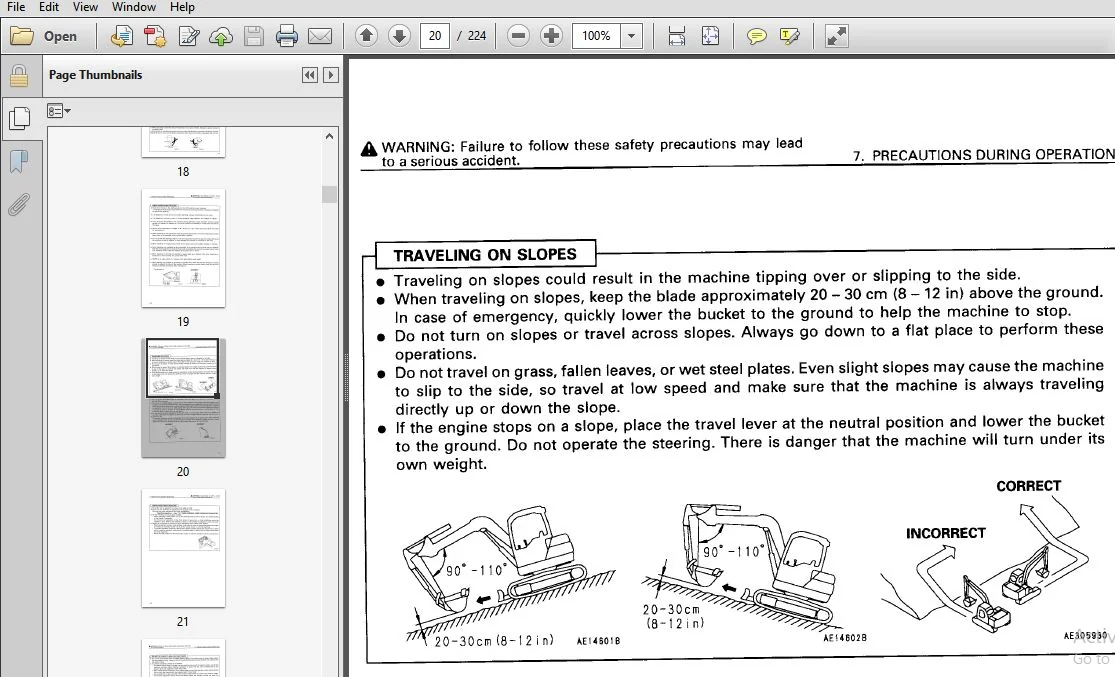
Task: Click the security lock icon in sidebar
Action: (19, 75)
